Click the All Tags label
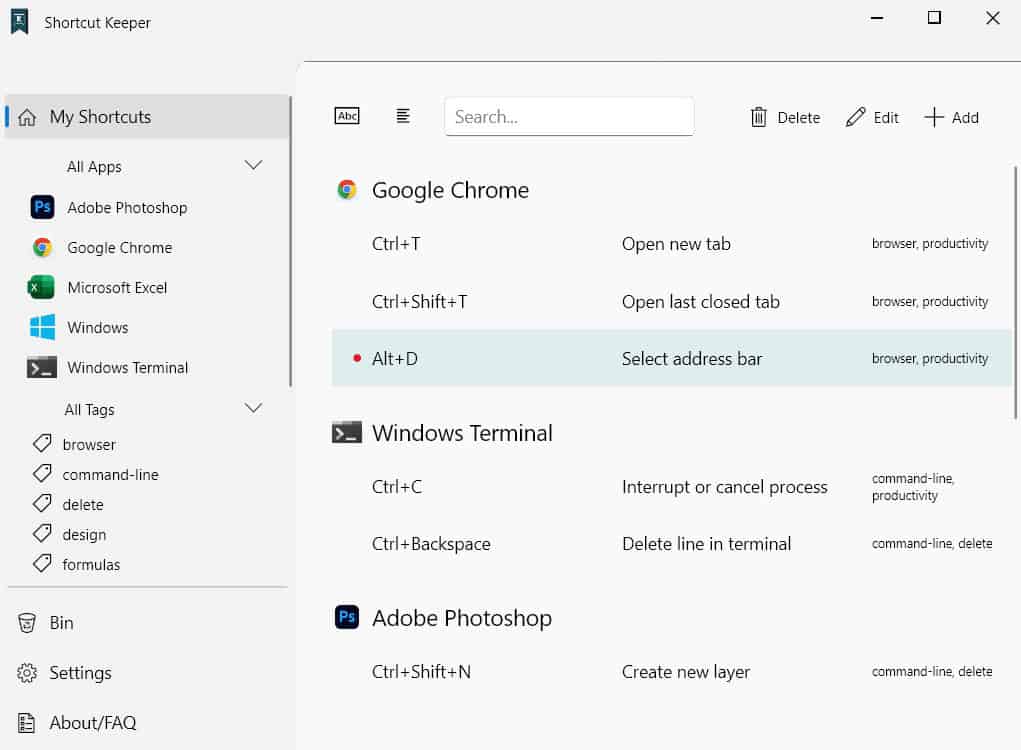This screenshot has height=750, width=1021. click(x=90, y=410)
